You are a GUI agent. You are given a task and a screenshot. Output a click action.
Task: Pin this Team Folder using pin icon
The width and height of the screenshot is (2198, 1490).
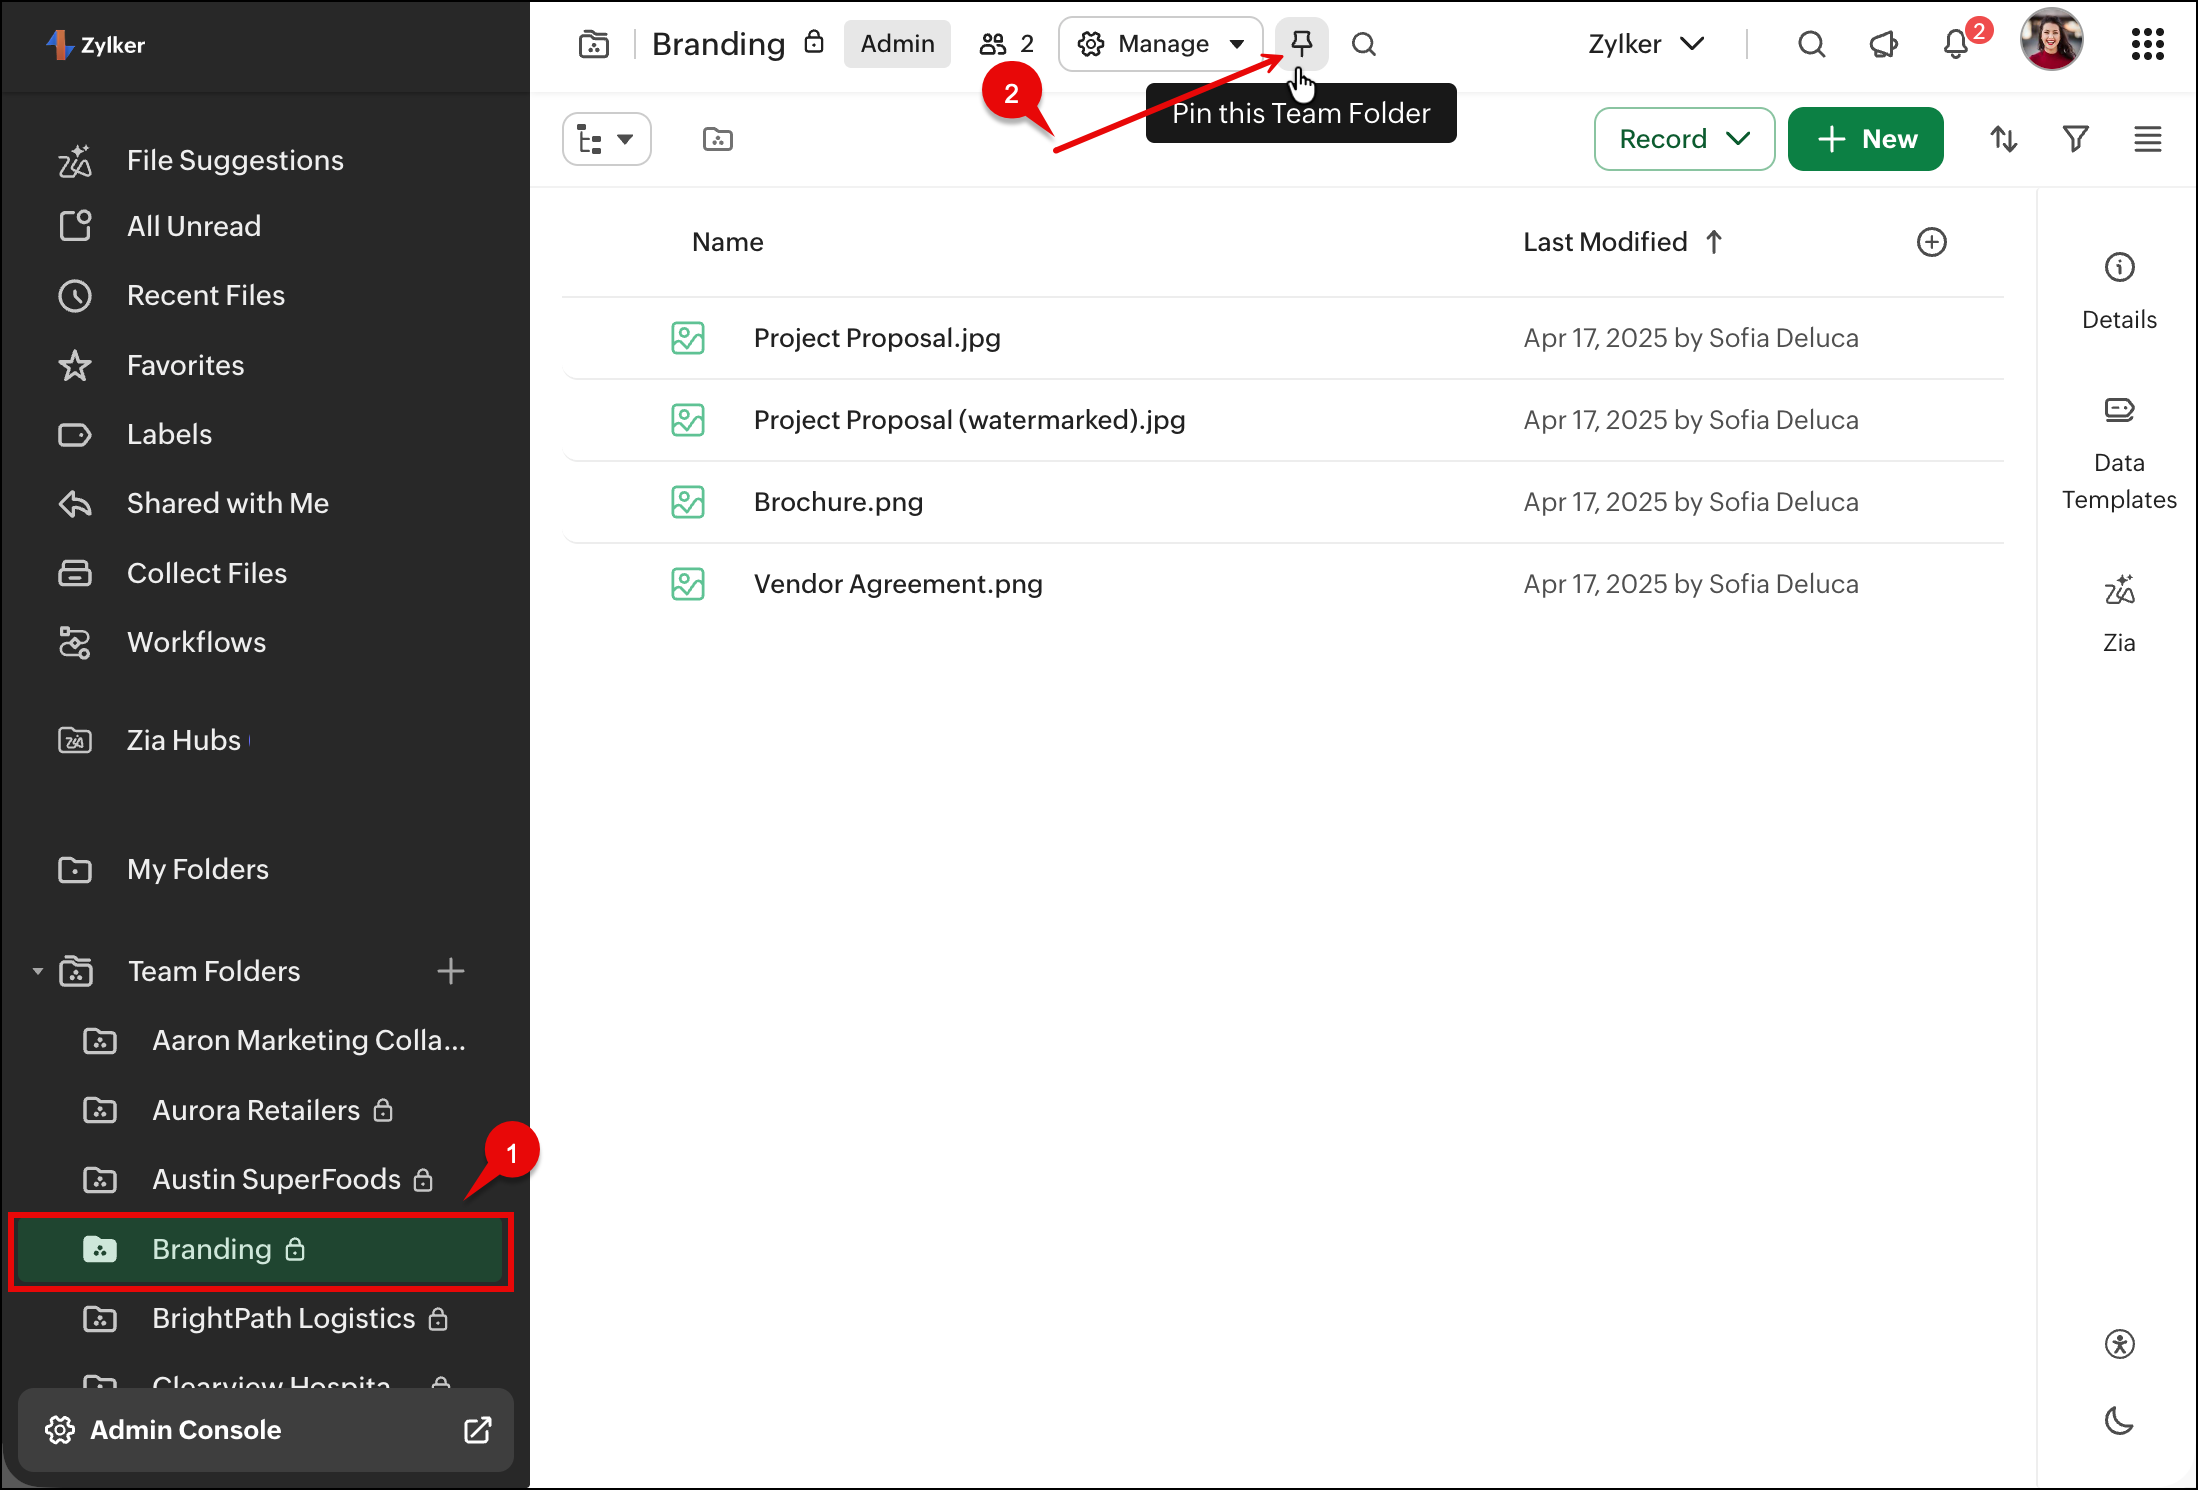[x=1301, y=43]
